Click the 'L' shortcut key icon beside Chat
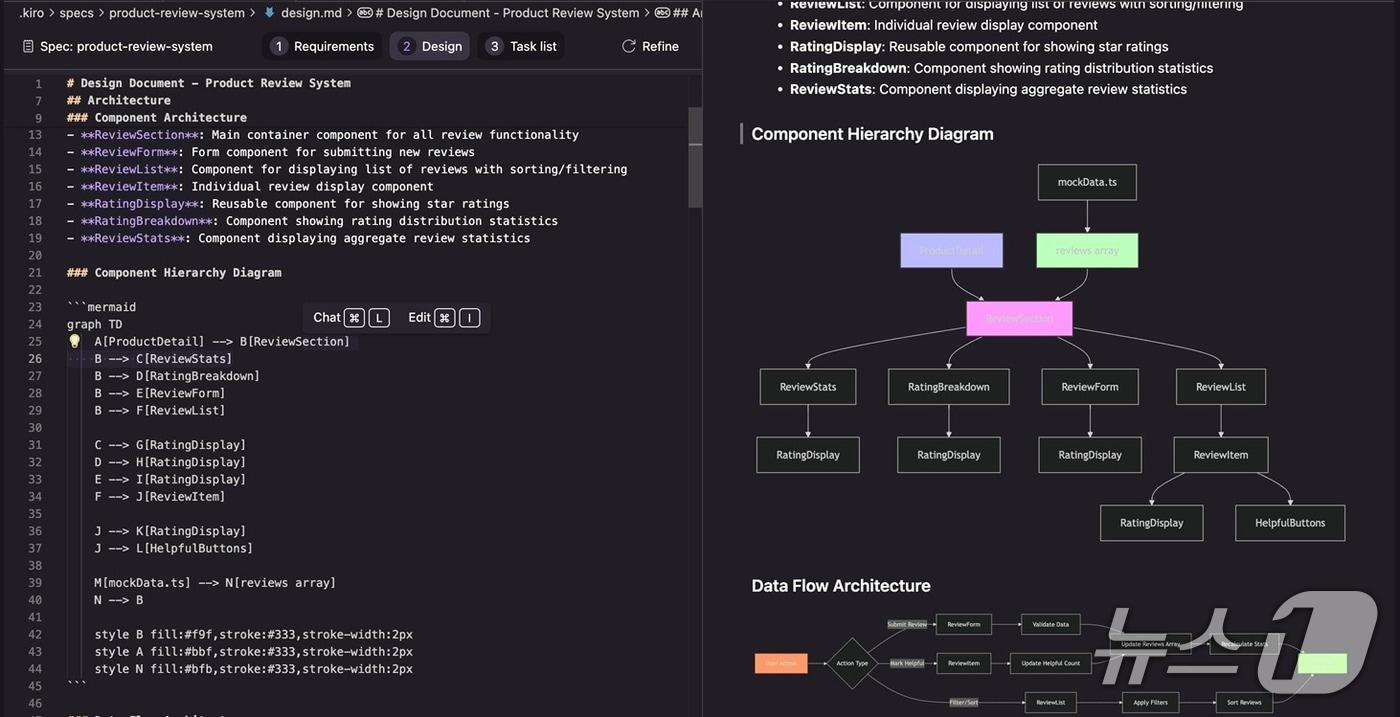Screen dimensions: 1400x717 [378, 318]
